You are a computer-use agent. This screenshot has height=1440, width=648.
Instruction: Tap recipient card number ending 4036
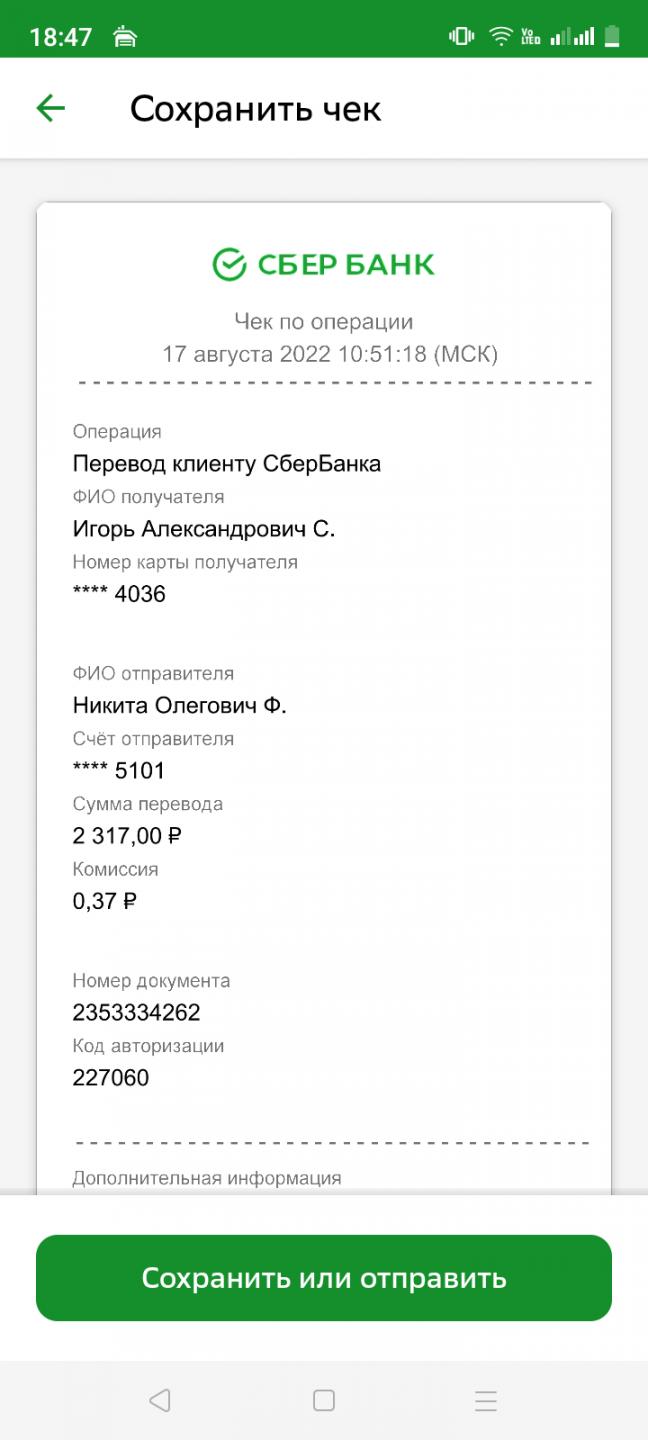click(x=119, y=594)
